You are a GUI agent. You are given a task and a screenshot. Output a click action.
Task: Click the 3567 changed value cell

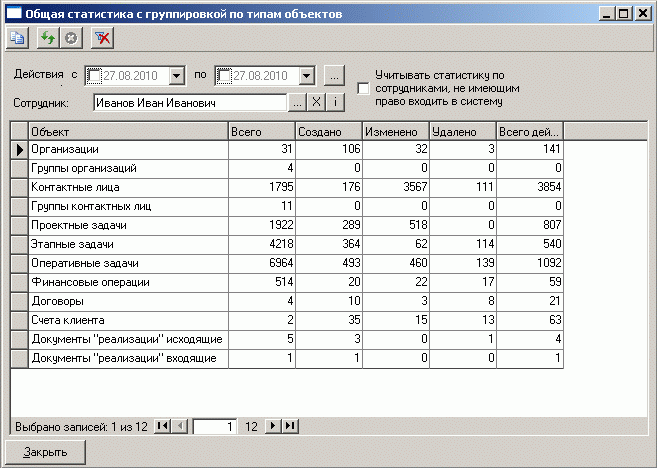(396, 187)
